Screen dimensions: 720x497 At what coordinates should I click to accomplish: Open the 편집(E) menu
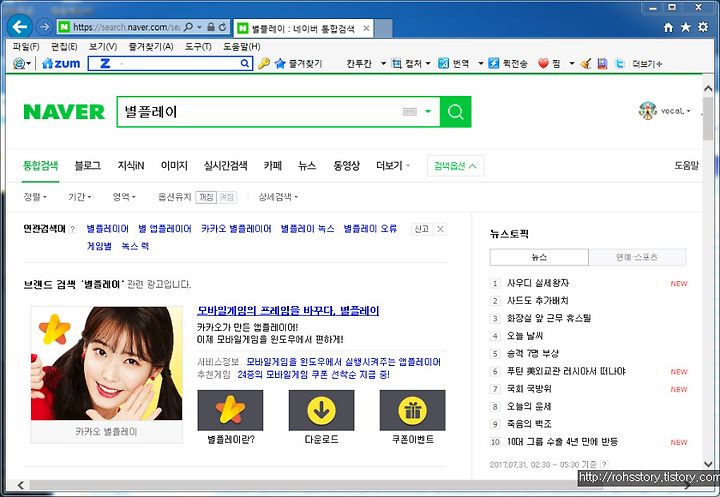(64, 46)
